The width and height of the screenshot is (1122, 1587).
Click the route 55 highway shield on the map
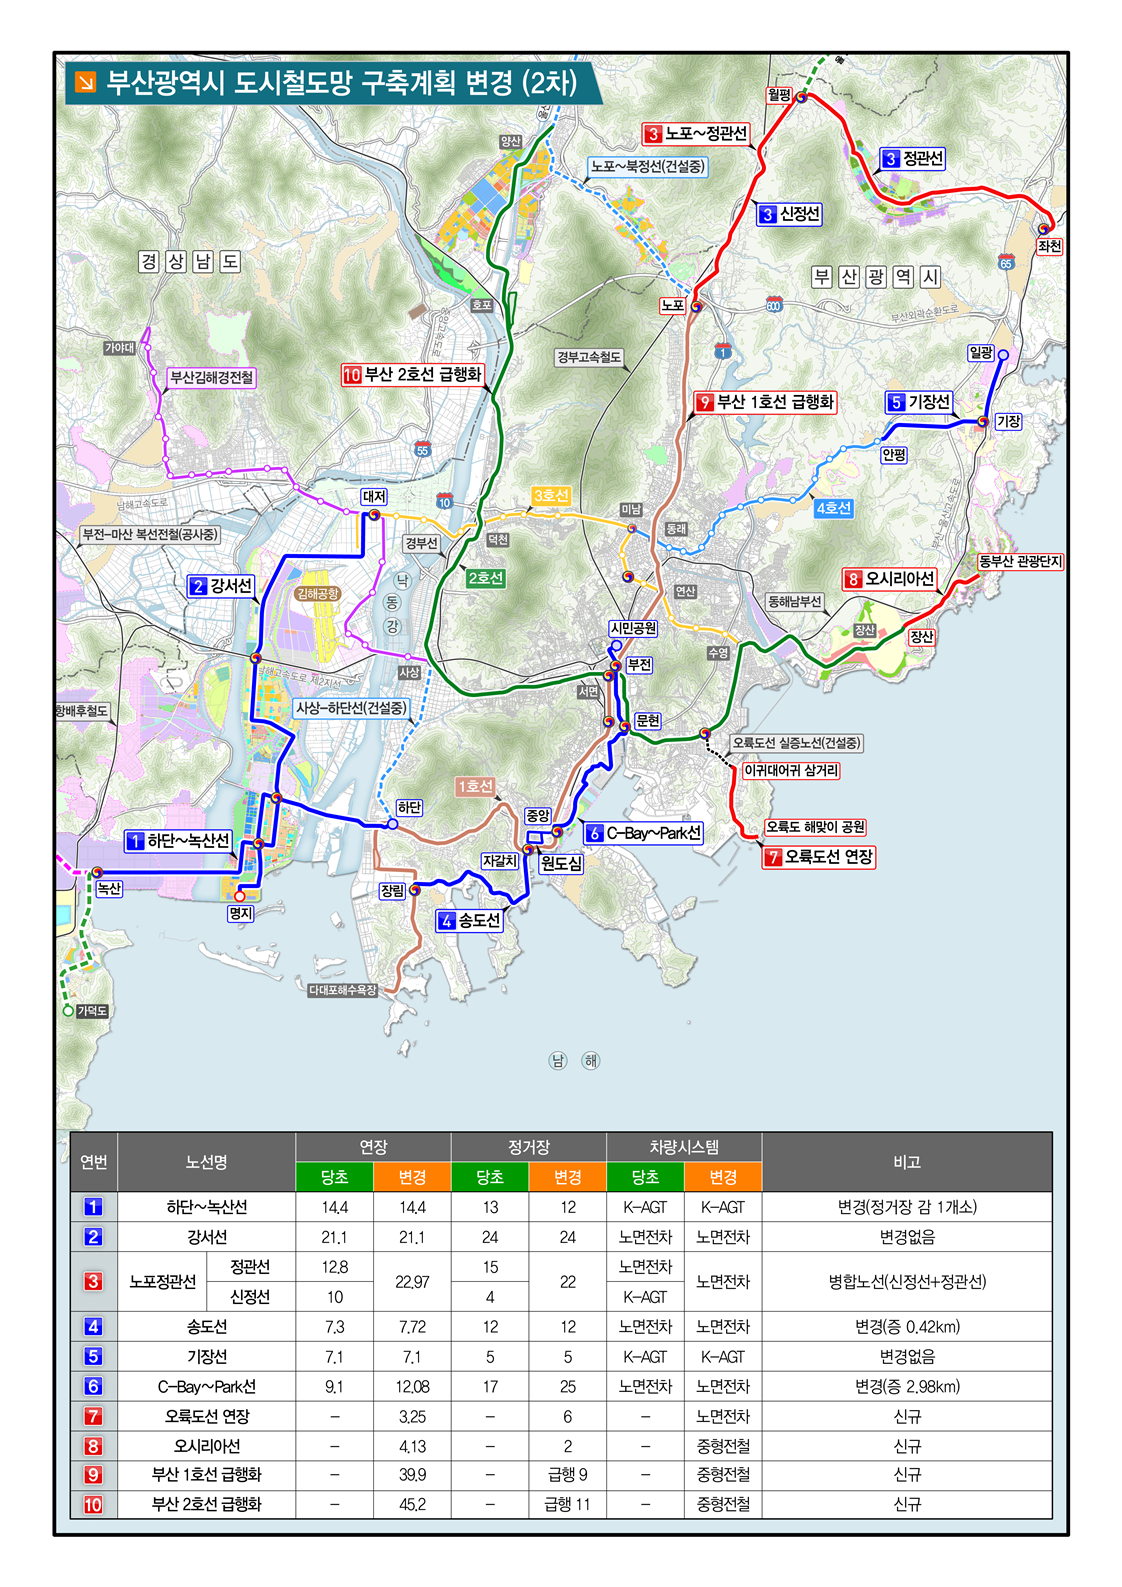(x=423, y=450)
